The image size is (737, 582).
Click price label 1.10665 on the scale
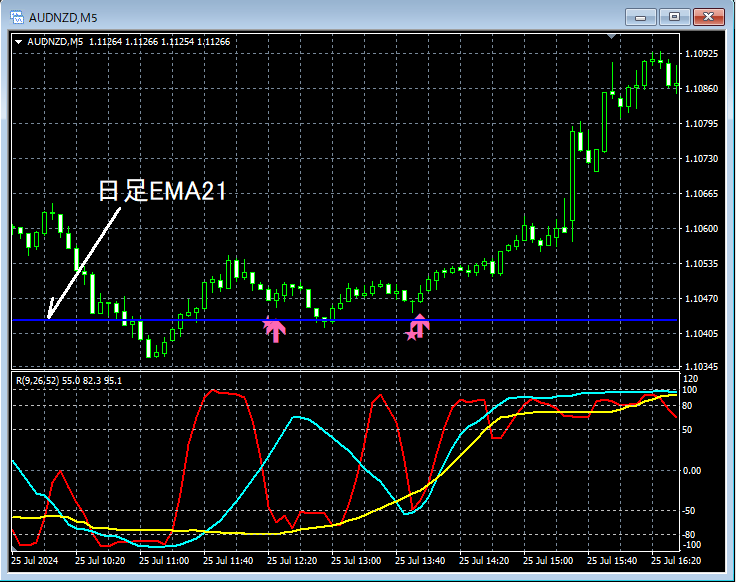click(x=702, y=194)
